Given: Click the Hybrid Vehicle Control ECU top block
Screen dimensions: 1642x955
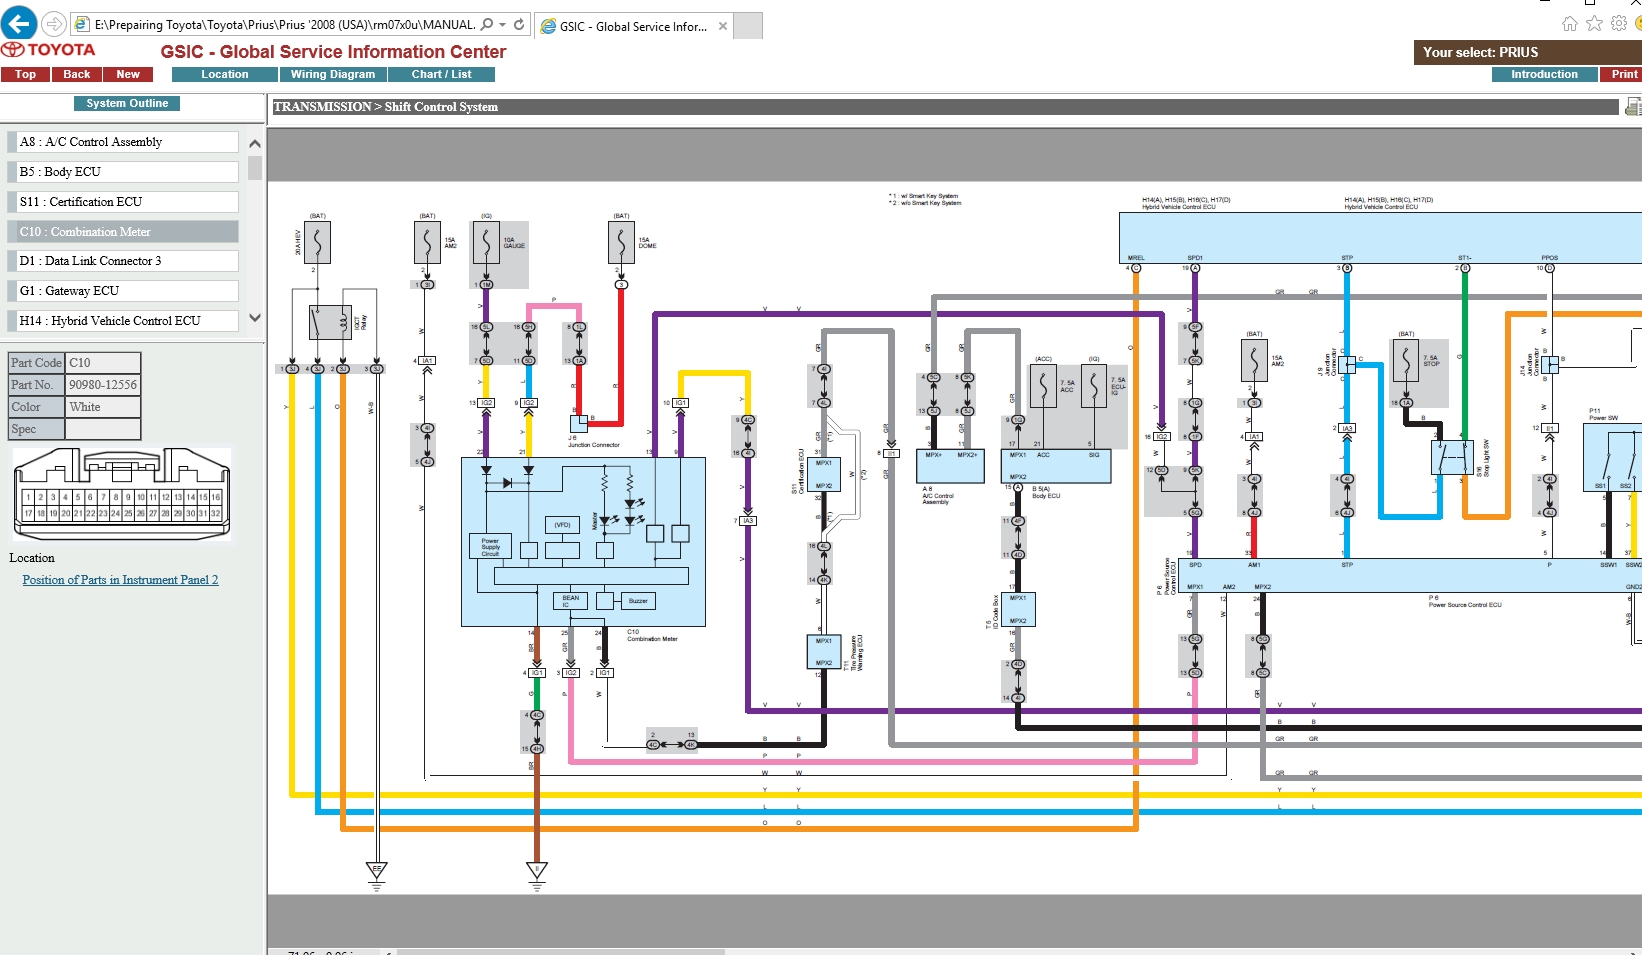Looking at the screenshot, I should pos(1380,238).
